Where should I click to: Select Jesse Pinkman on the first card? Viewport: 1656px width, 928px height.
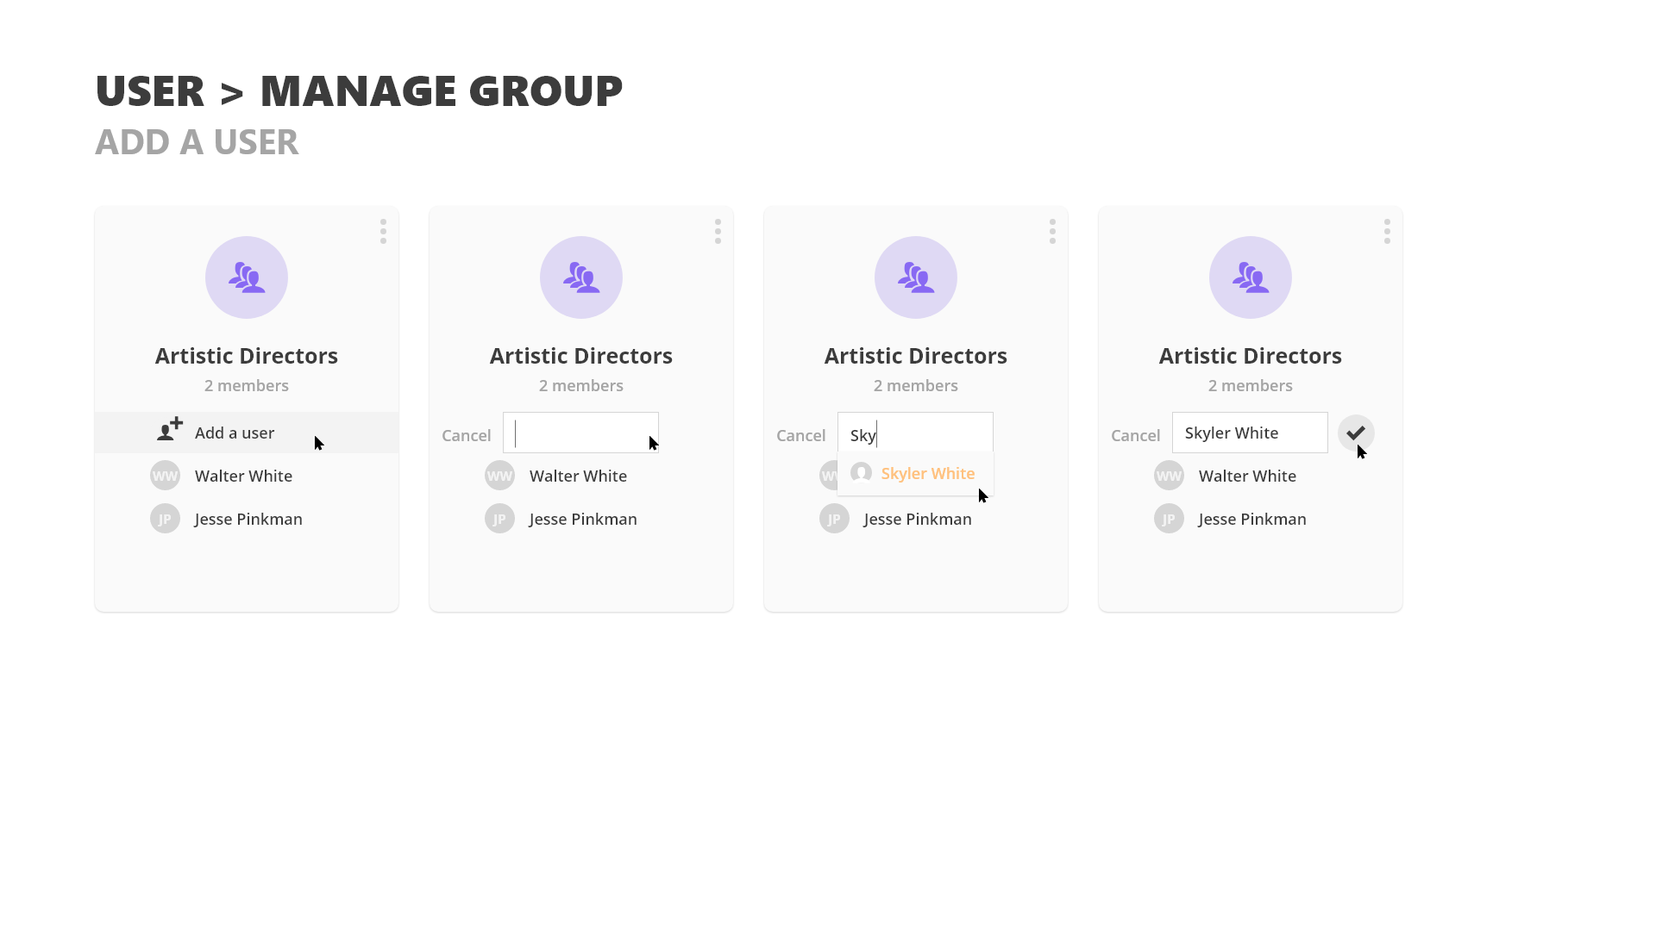[248, 519]
